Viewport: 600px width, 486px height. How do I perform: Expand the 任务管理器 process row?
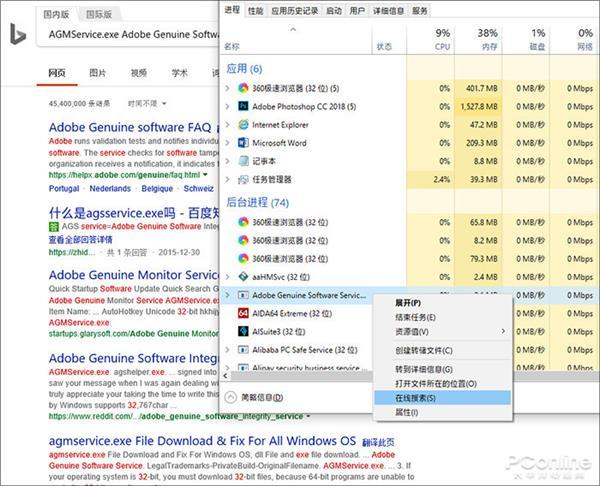[x=228, y=179]
